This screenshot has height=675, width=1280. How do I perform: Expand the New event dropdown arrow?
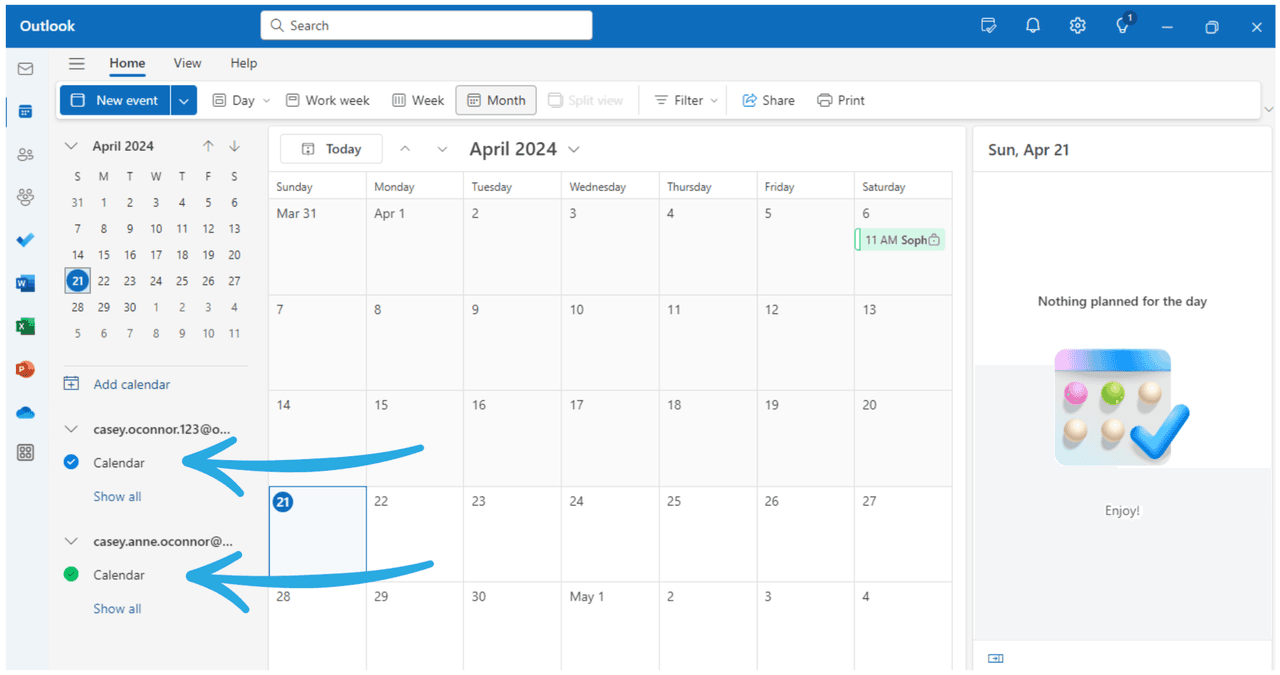[x=183, y=100]
